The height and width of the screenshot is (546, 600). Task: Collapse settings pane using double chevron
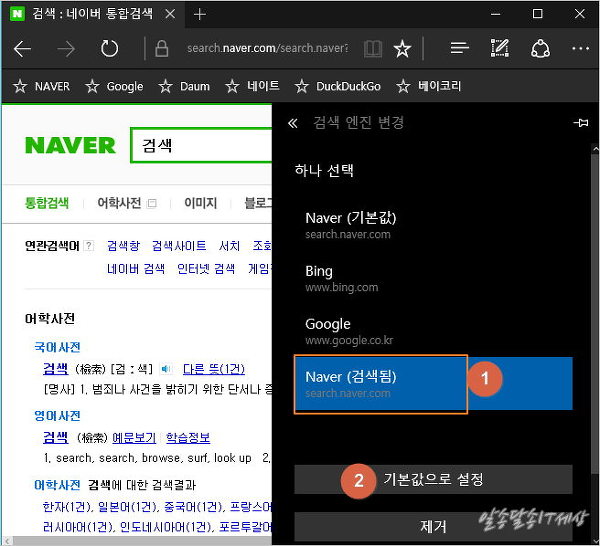pyautogui.click(x=293, y=123)
